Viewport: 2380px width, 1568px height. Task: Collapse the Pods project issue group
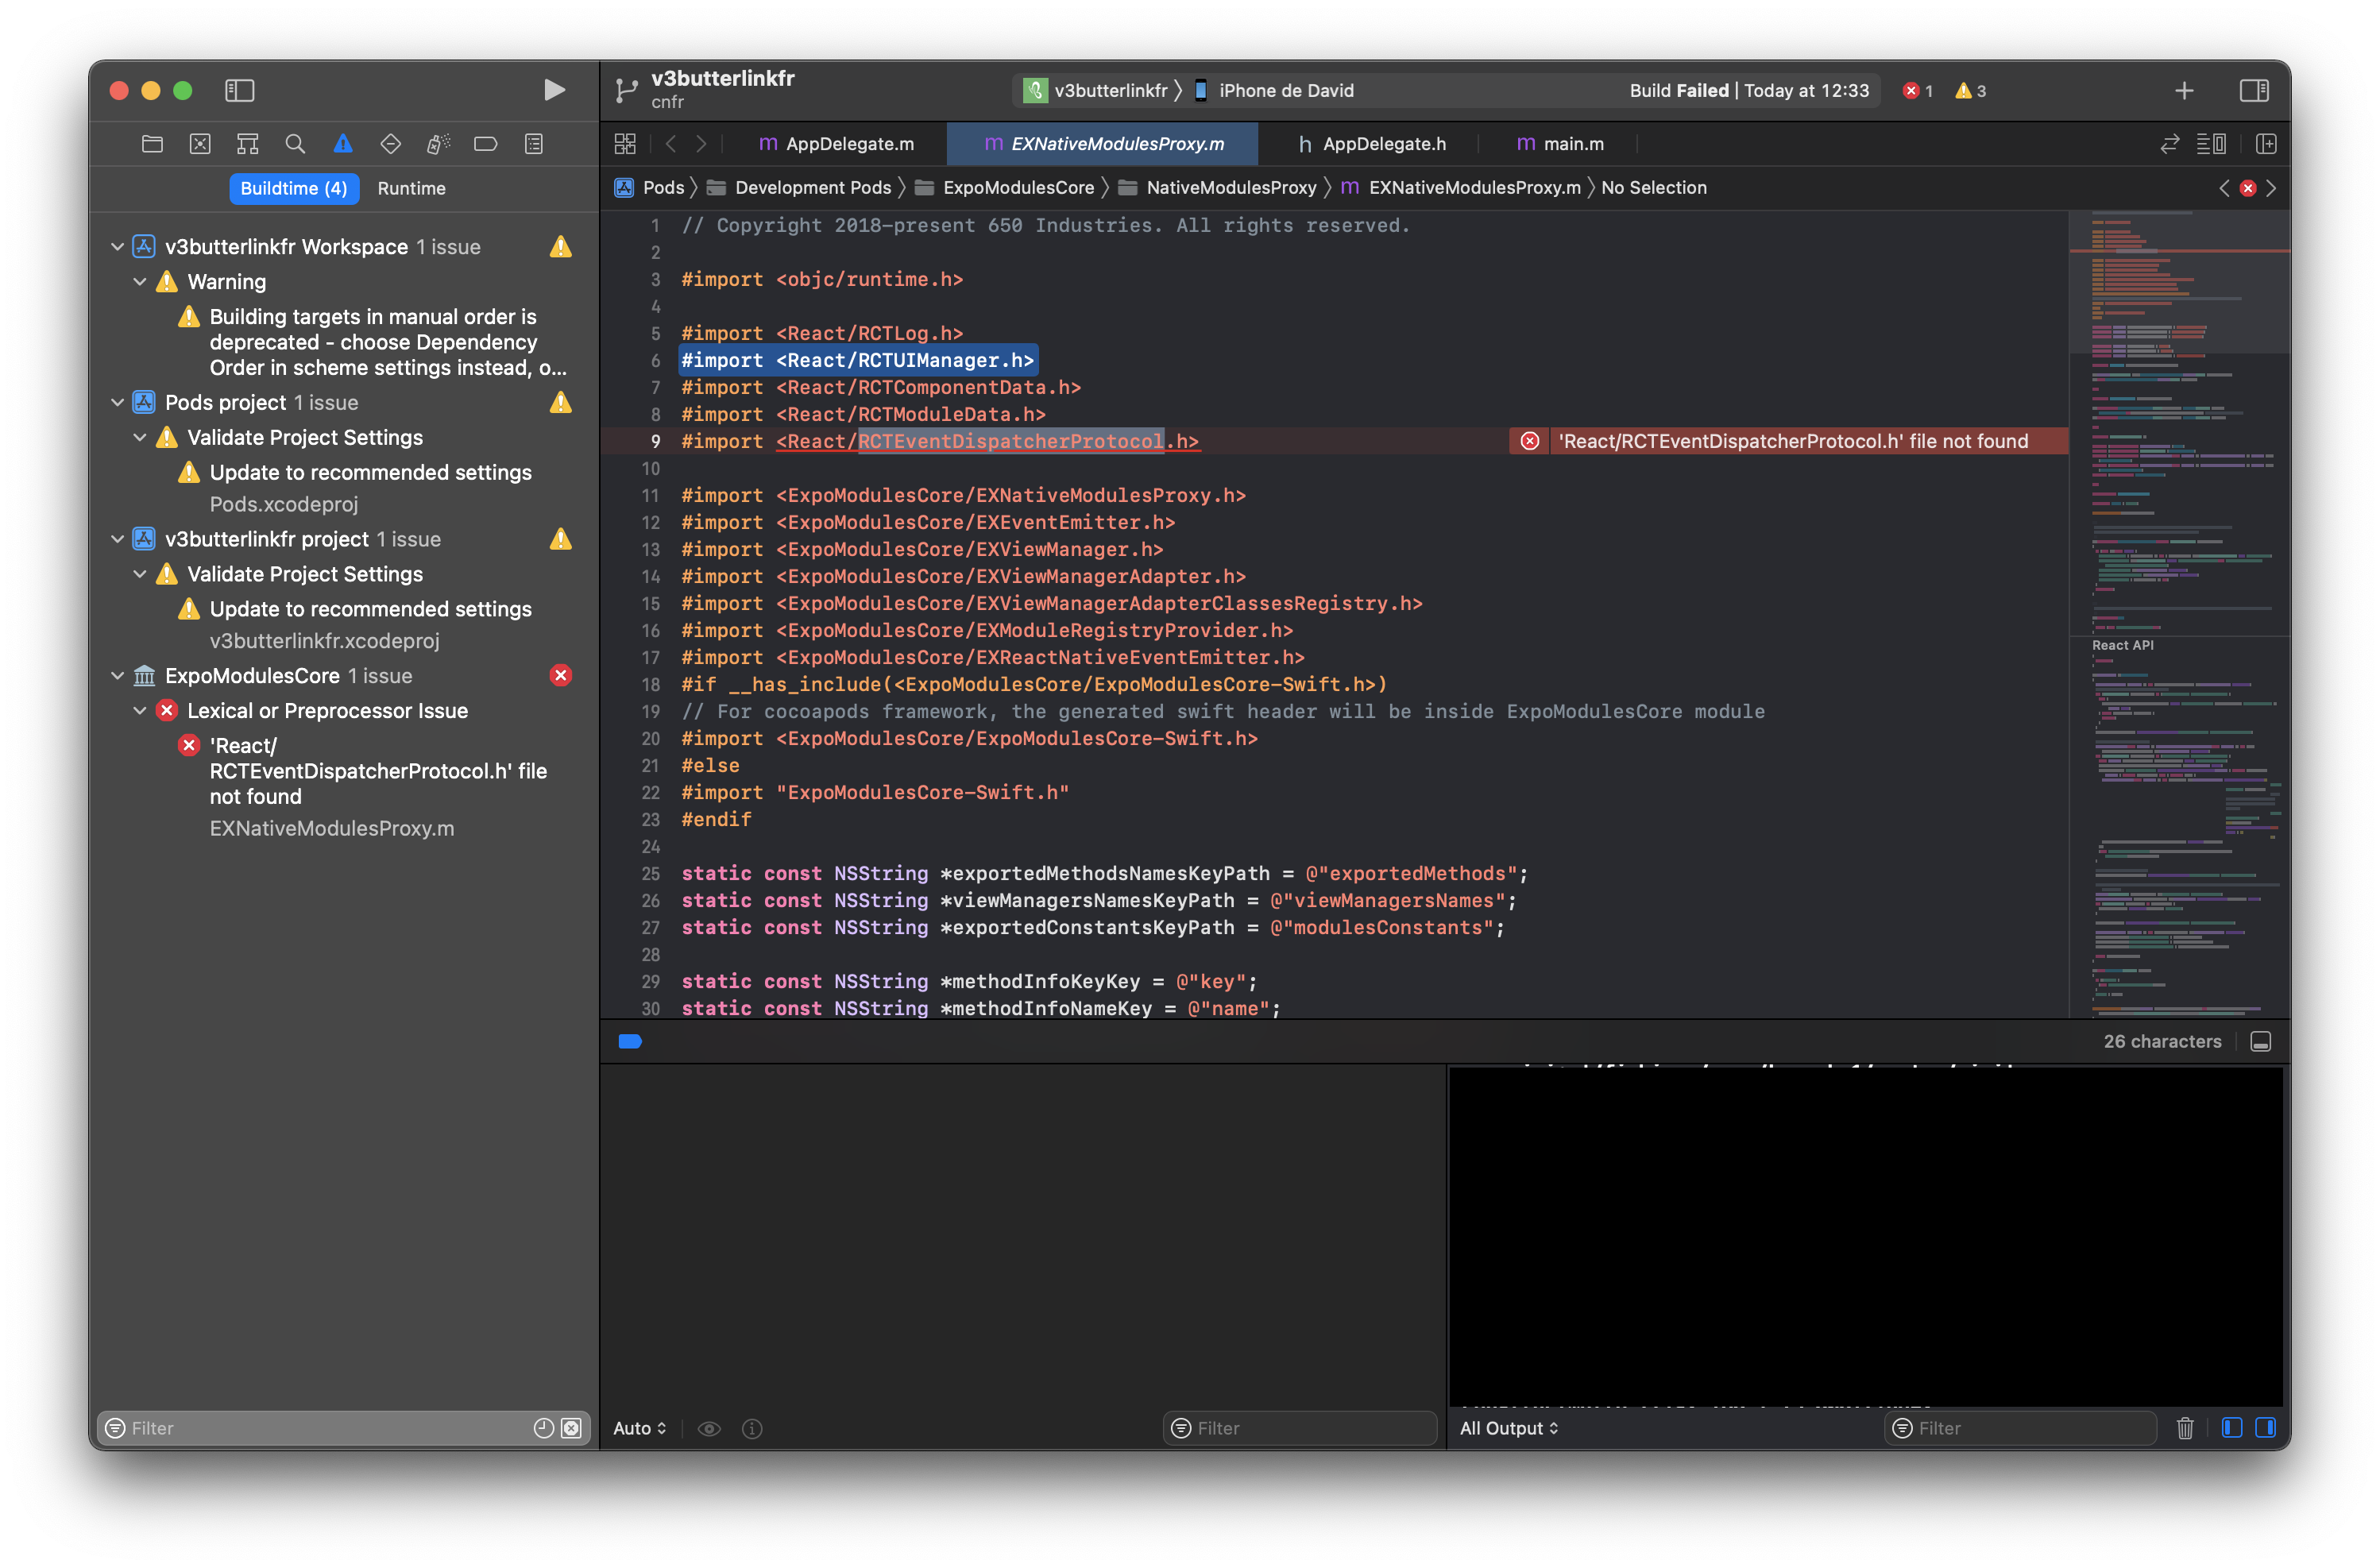[117, 402]
